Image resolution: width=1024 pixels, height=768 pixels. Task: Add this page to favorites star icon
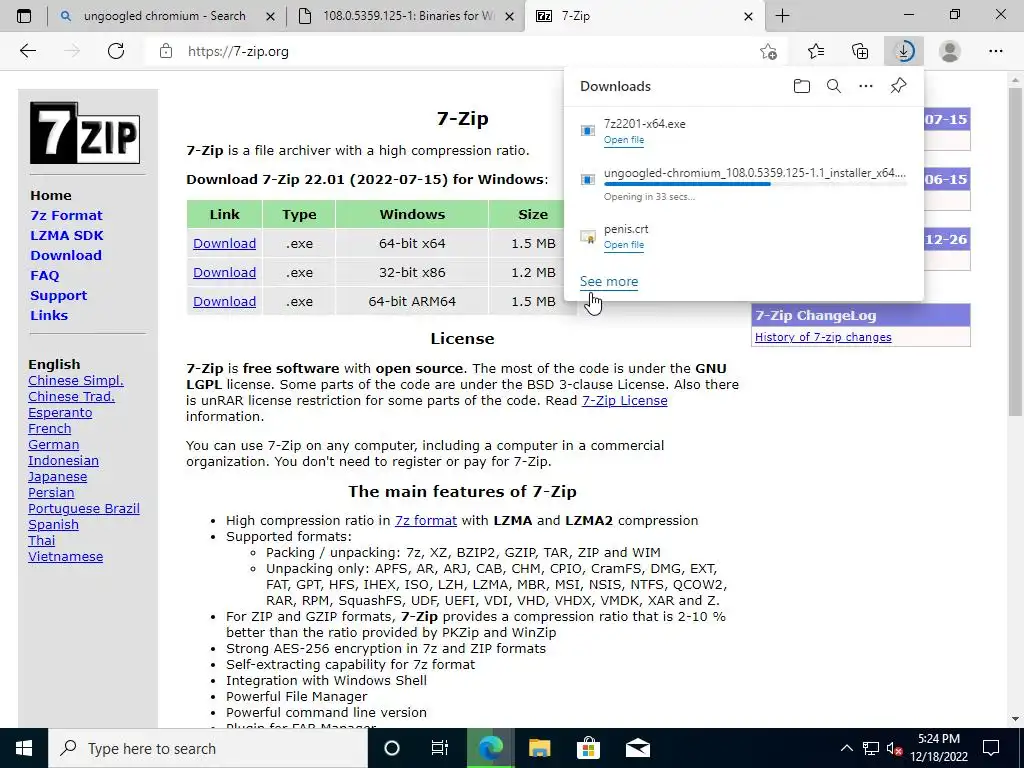pos(769,51)
